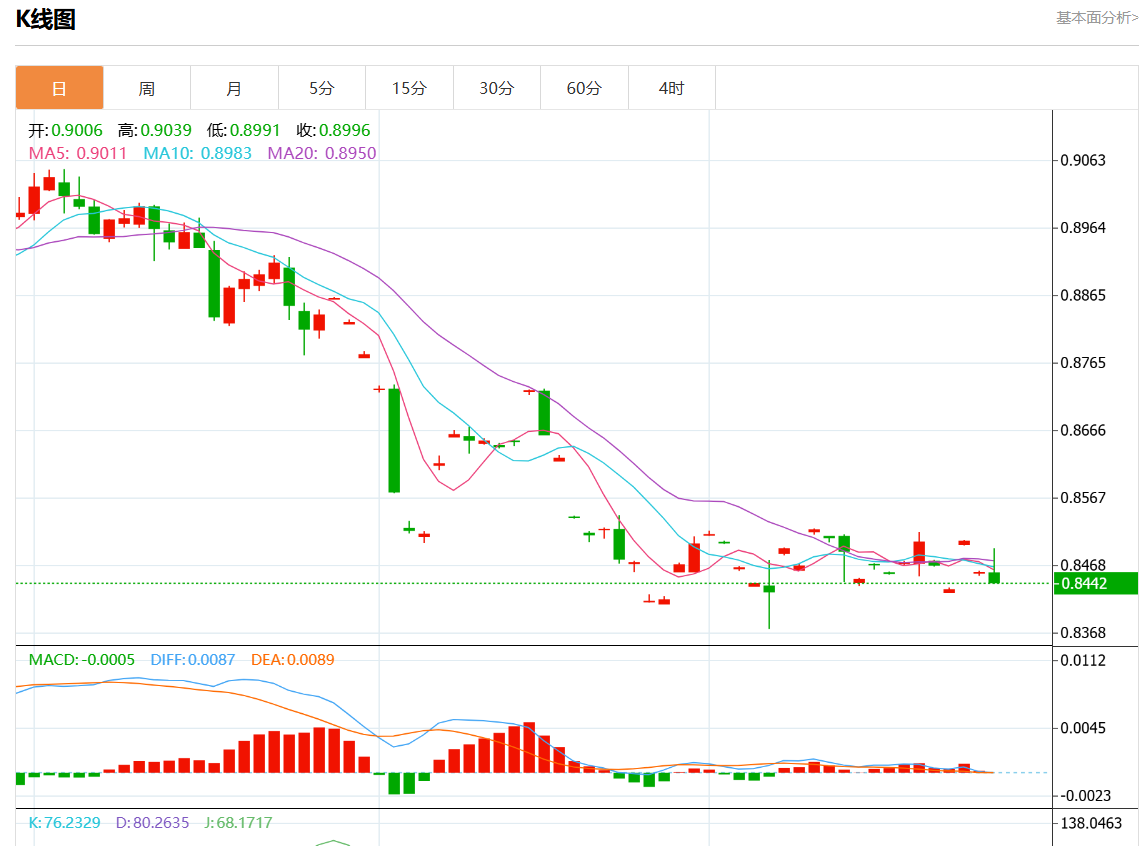Select the 日 daily chart tab
Screen dimensions: 1142x846
pos(59,88)
